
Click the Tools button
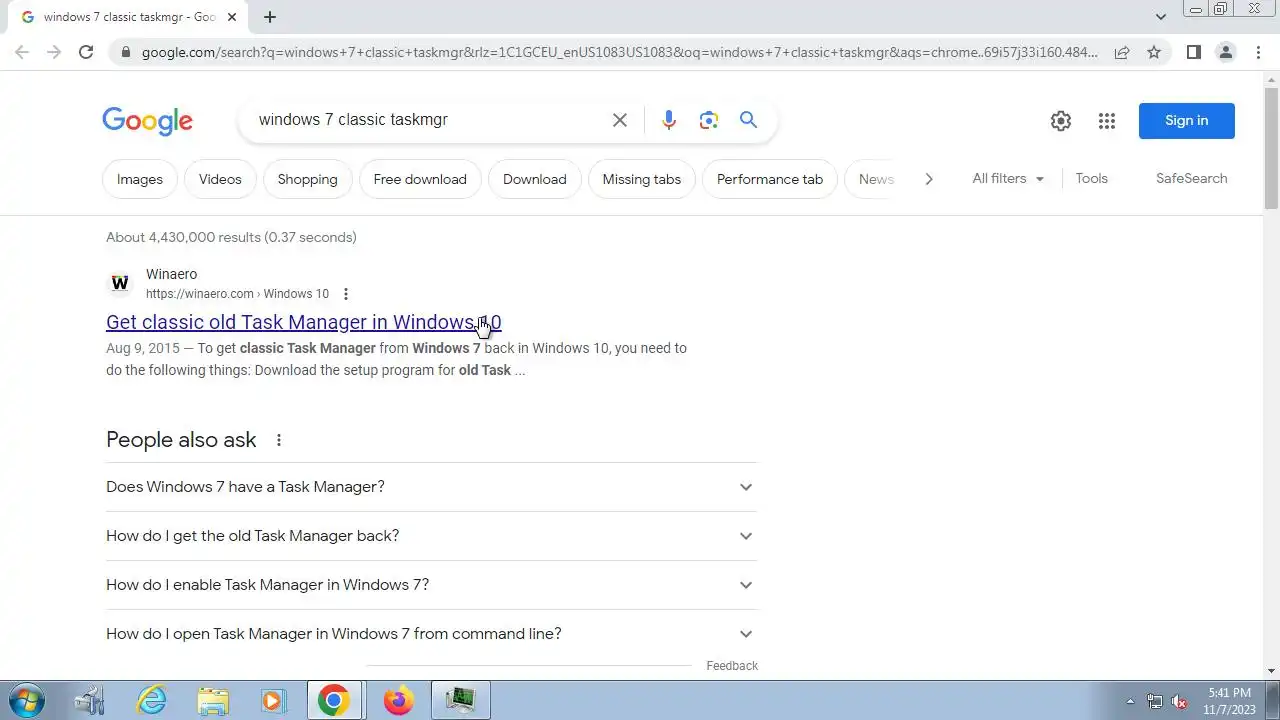[x=1091, y=178]
